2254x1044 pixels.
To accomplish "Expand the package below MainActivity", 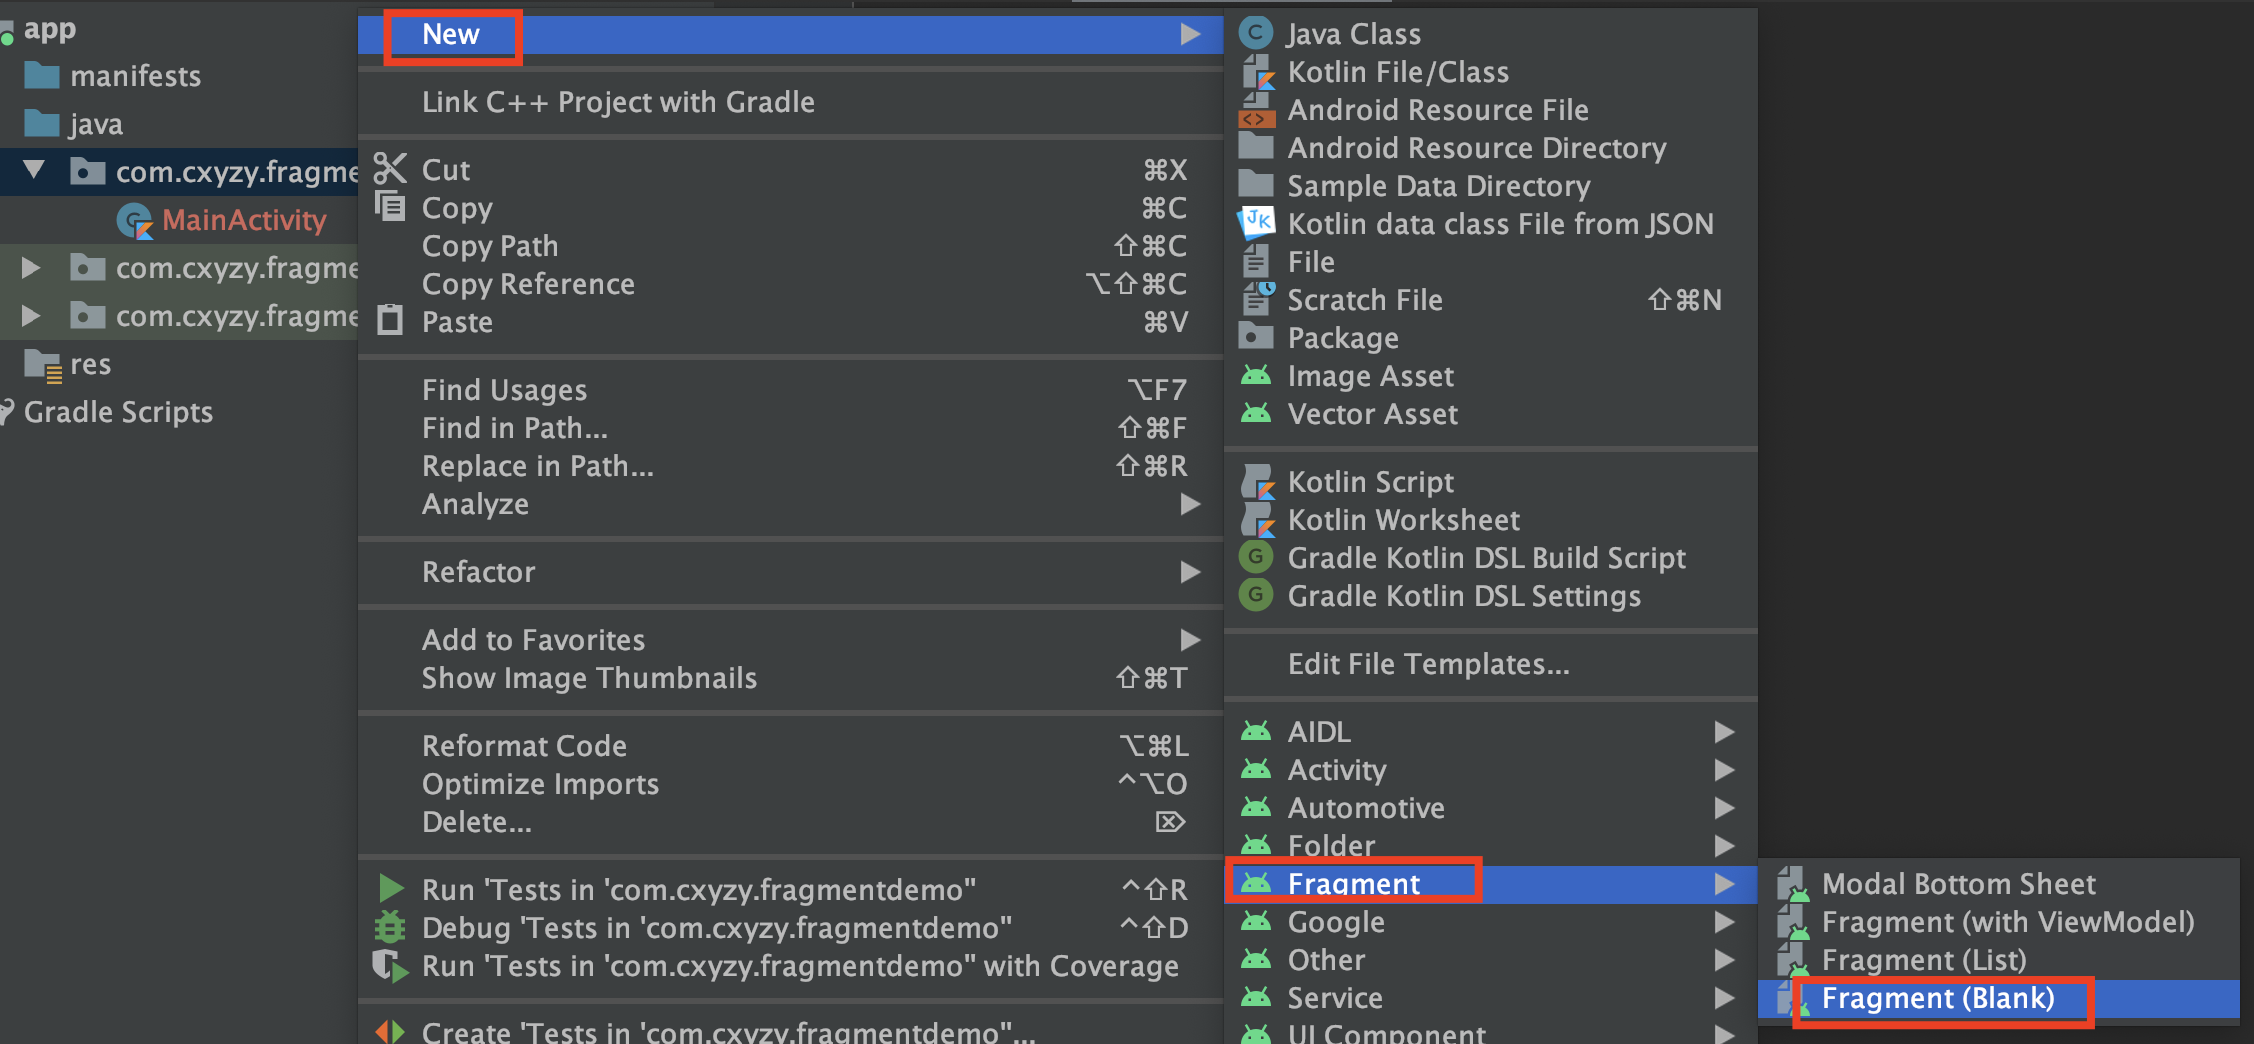I will [31, 267].
